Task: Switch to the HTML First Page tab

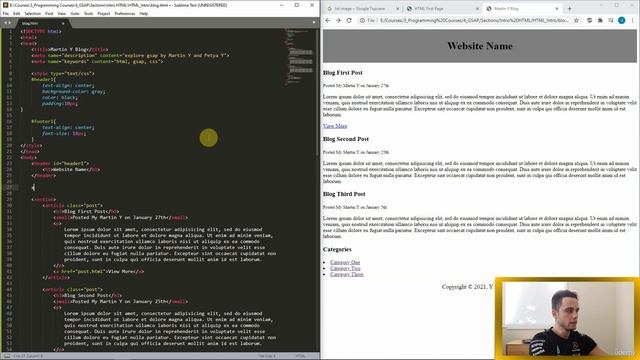Action: [441, 8]
